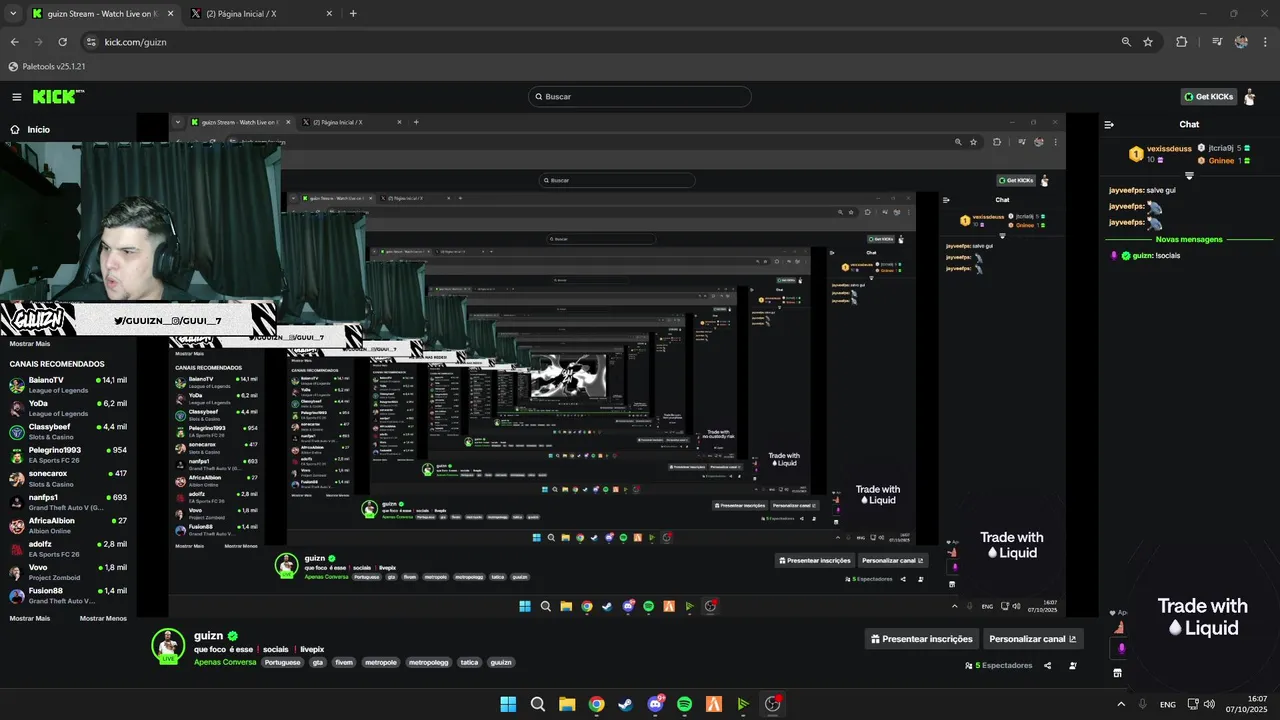View site information icon in address bar
Screen dimensions: 1280x720
[x=91, y=42]
